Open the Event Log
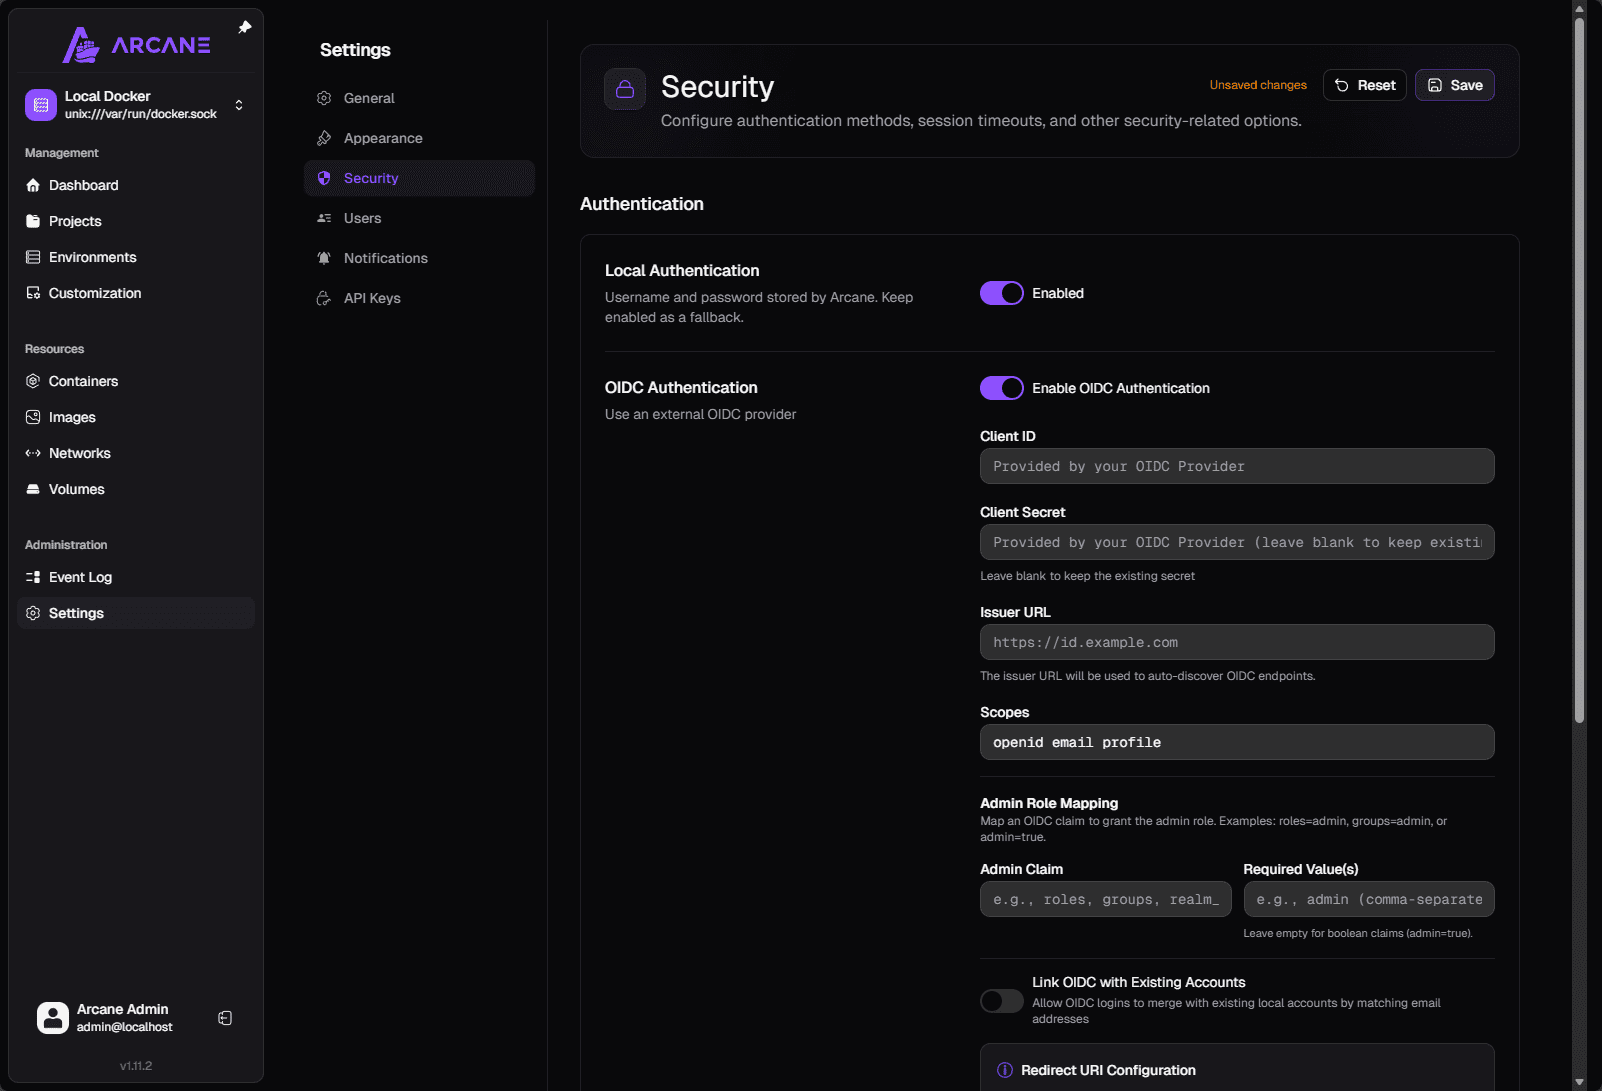Viewport: 1602px width, 1091px height. tap(79, 577)
